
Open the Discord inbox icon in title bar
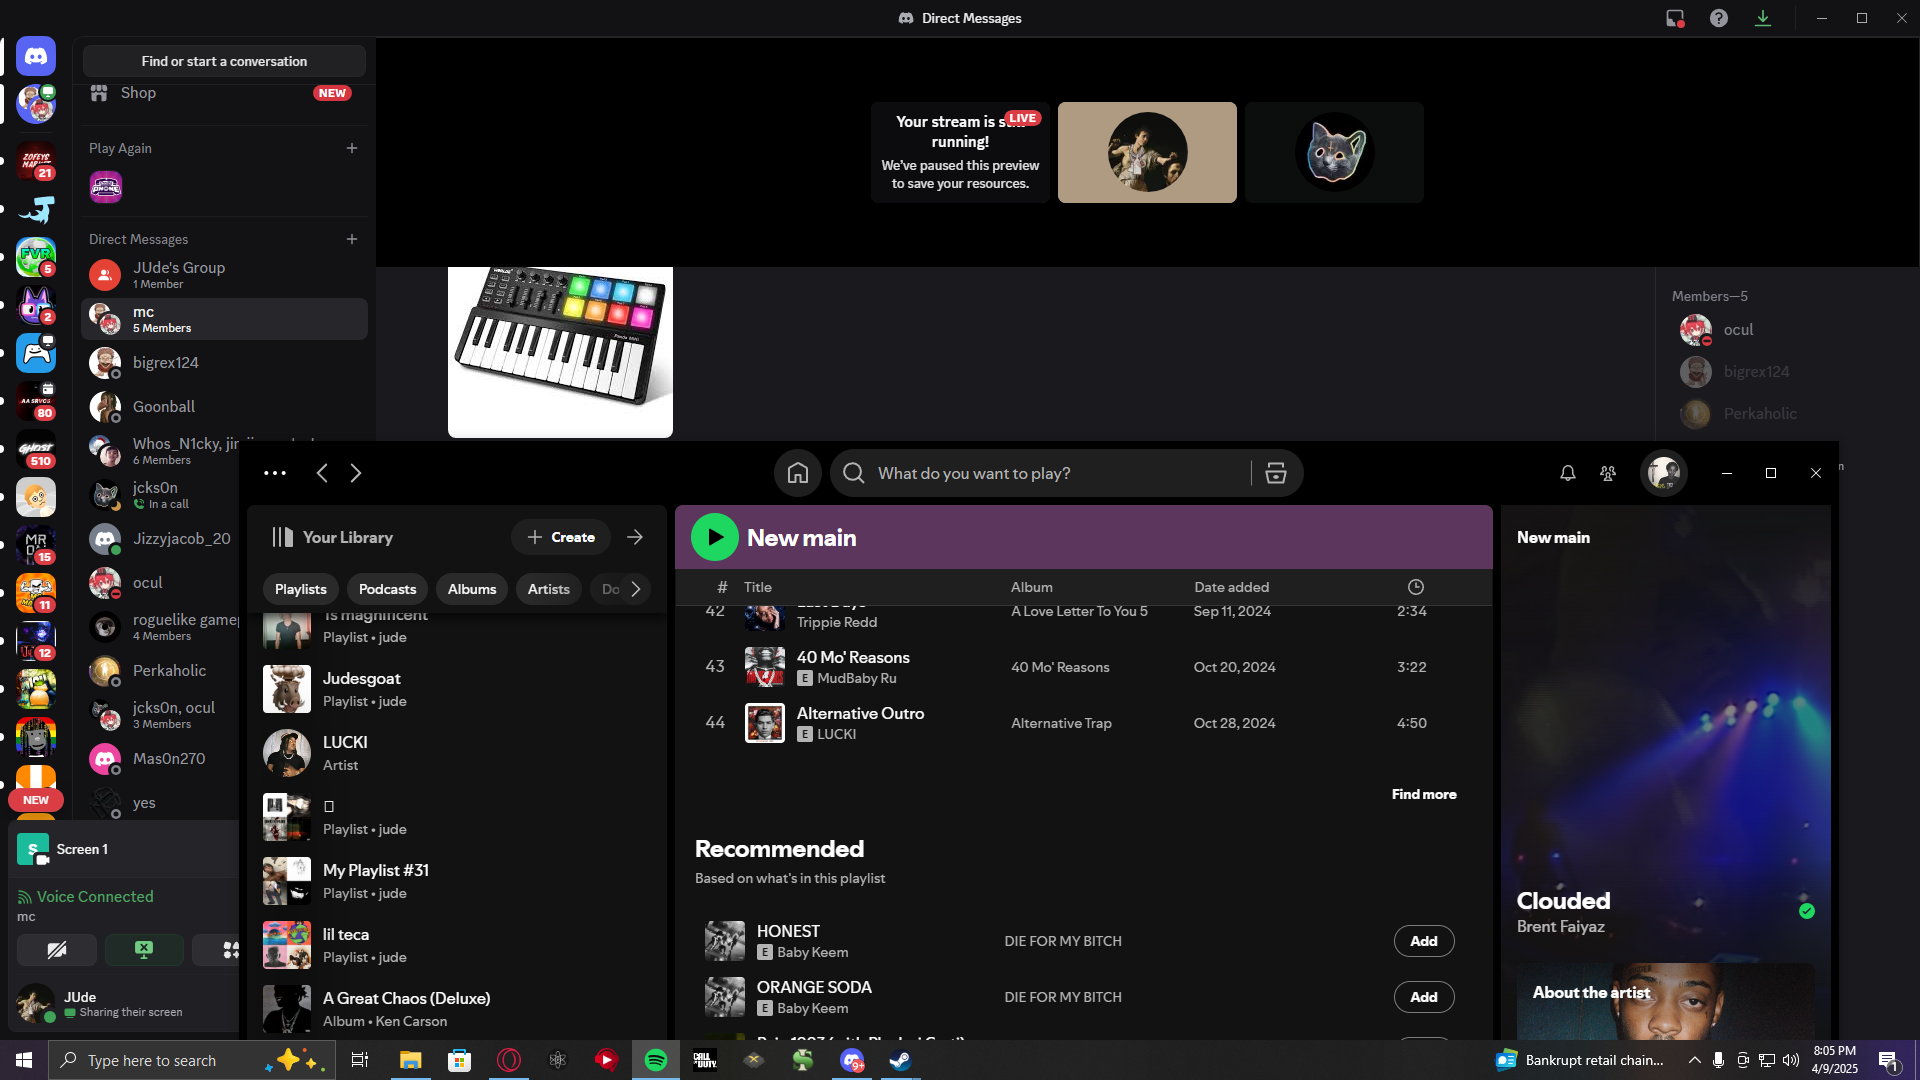[1675, 18]
